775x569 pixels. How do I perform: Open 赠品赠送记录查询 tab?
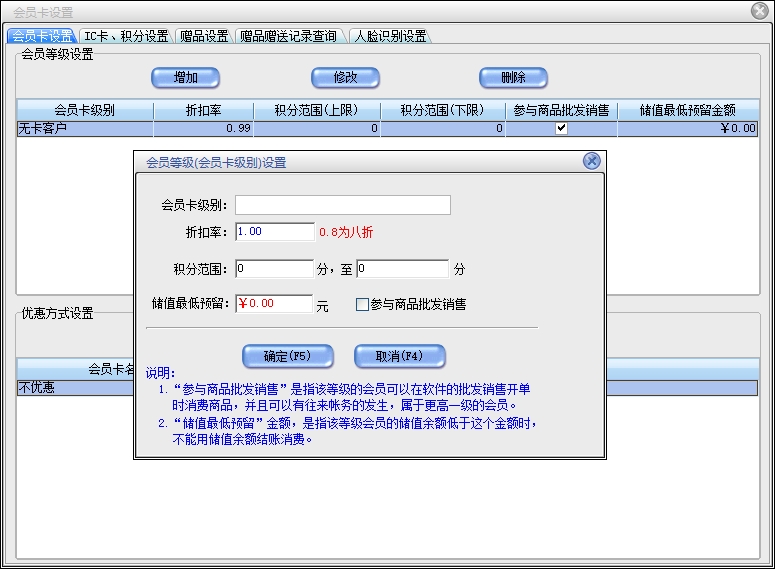288,36
